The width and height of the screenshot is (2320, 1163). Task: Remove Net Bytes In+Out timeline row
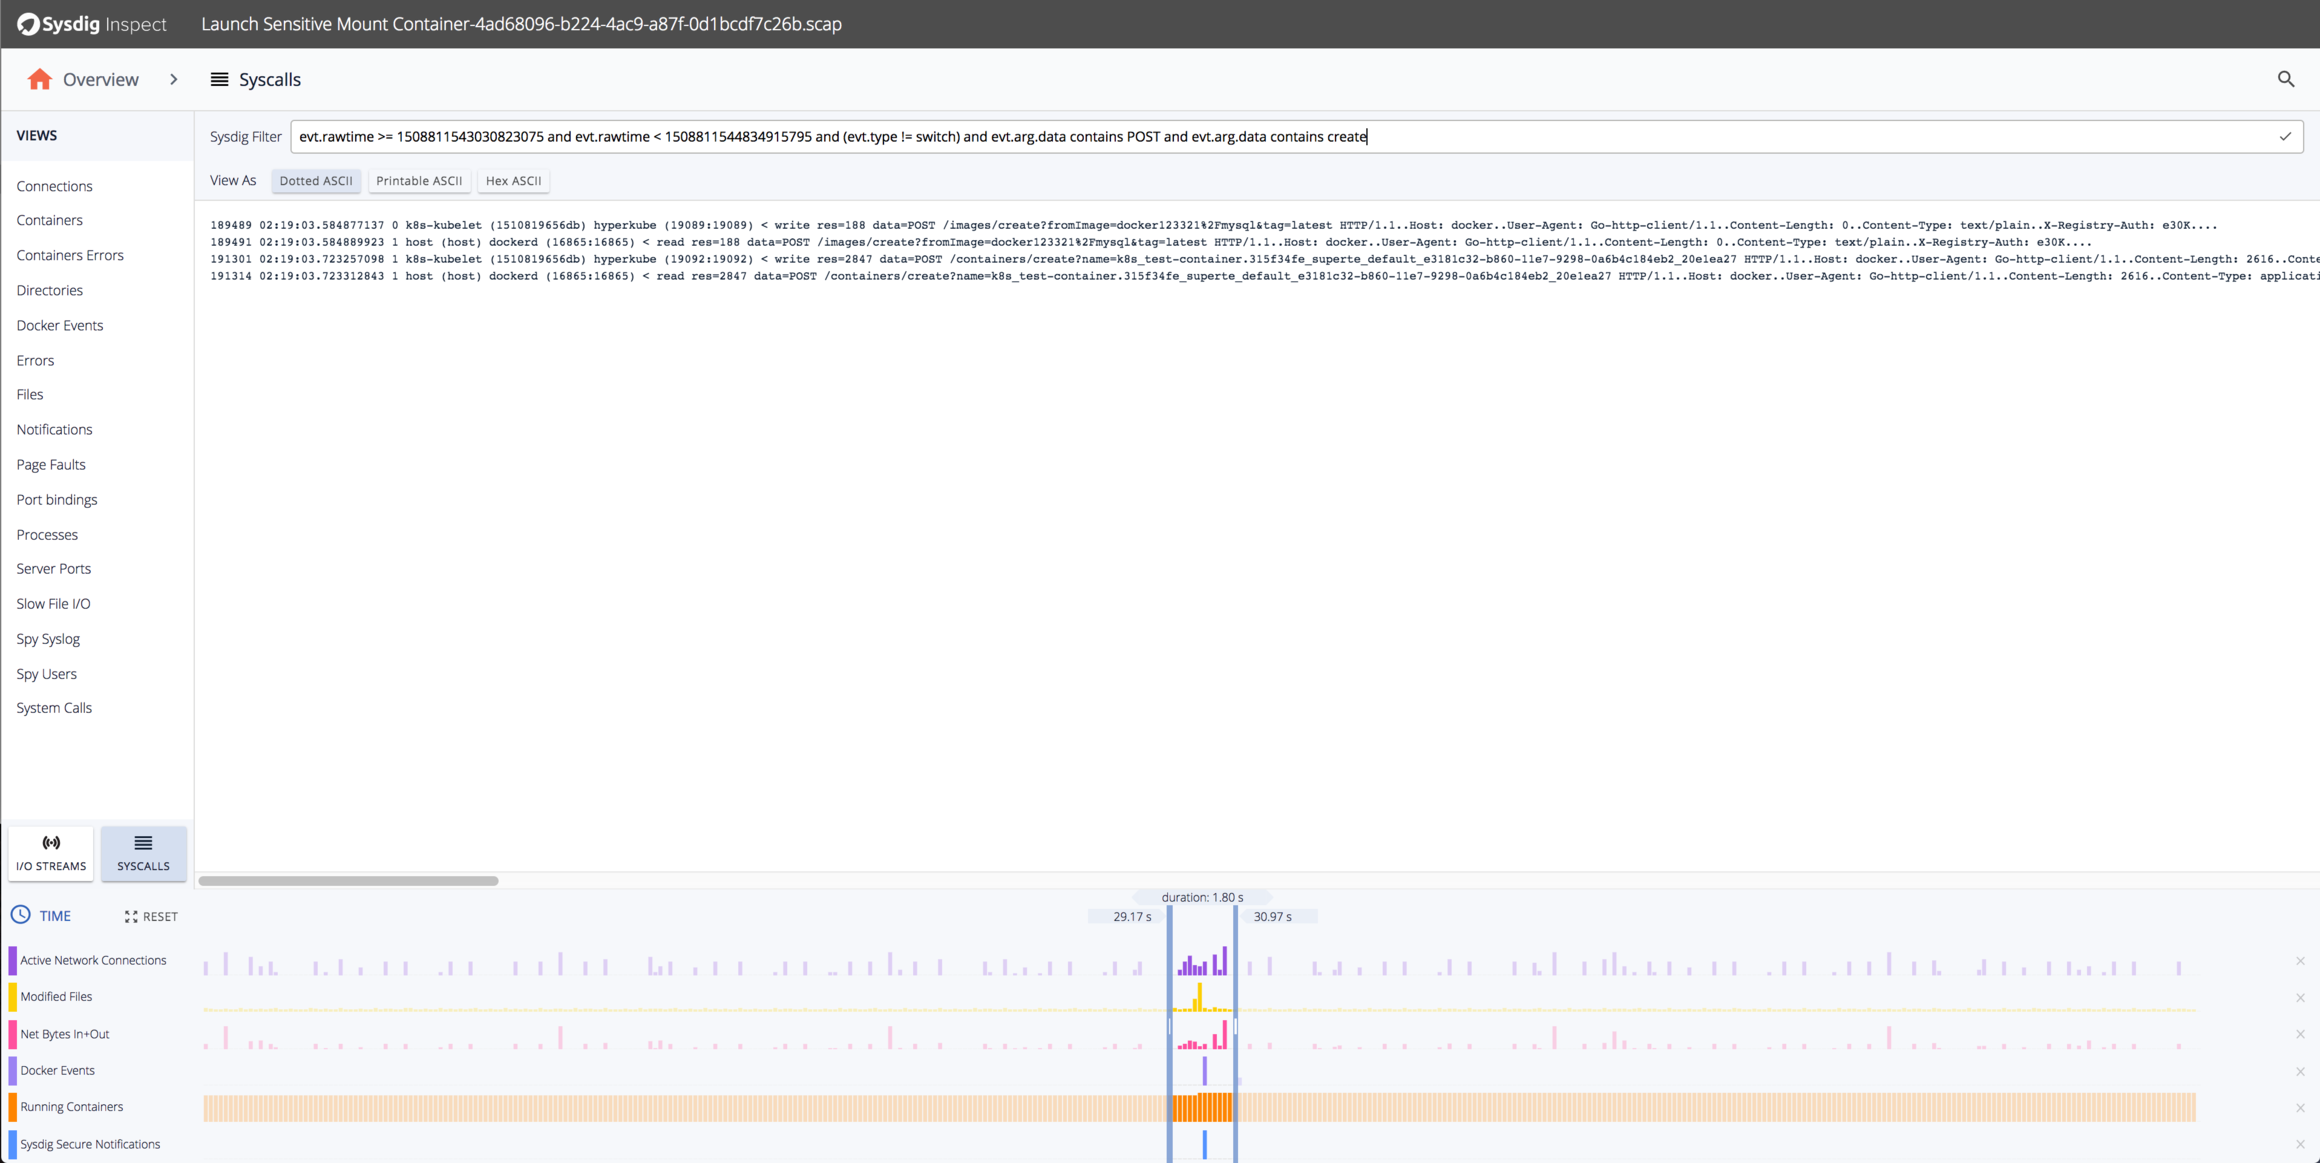2300,1034
